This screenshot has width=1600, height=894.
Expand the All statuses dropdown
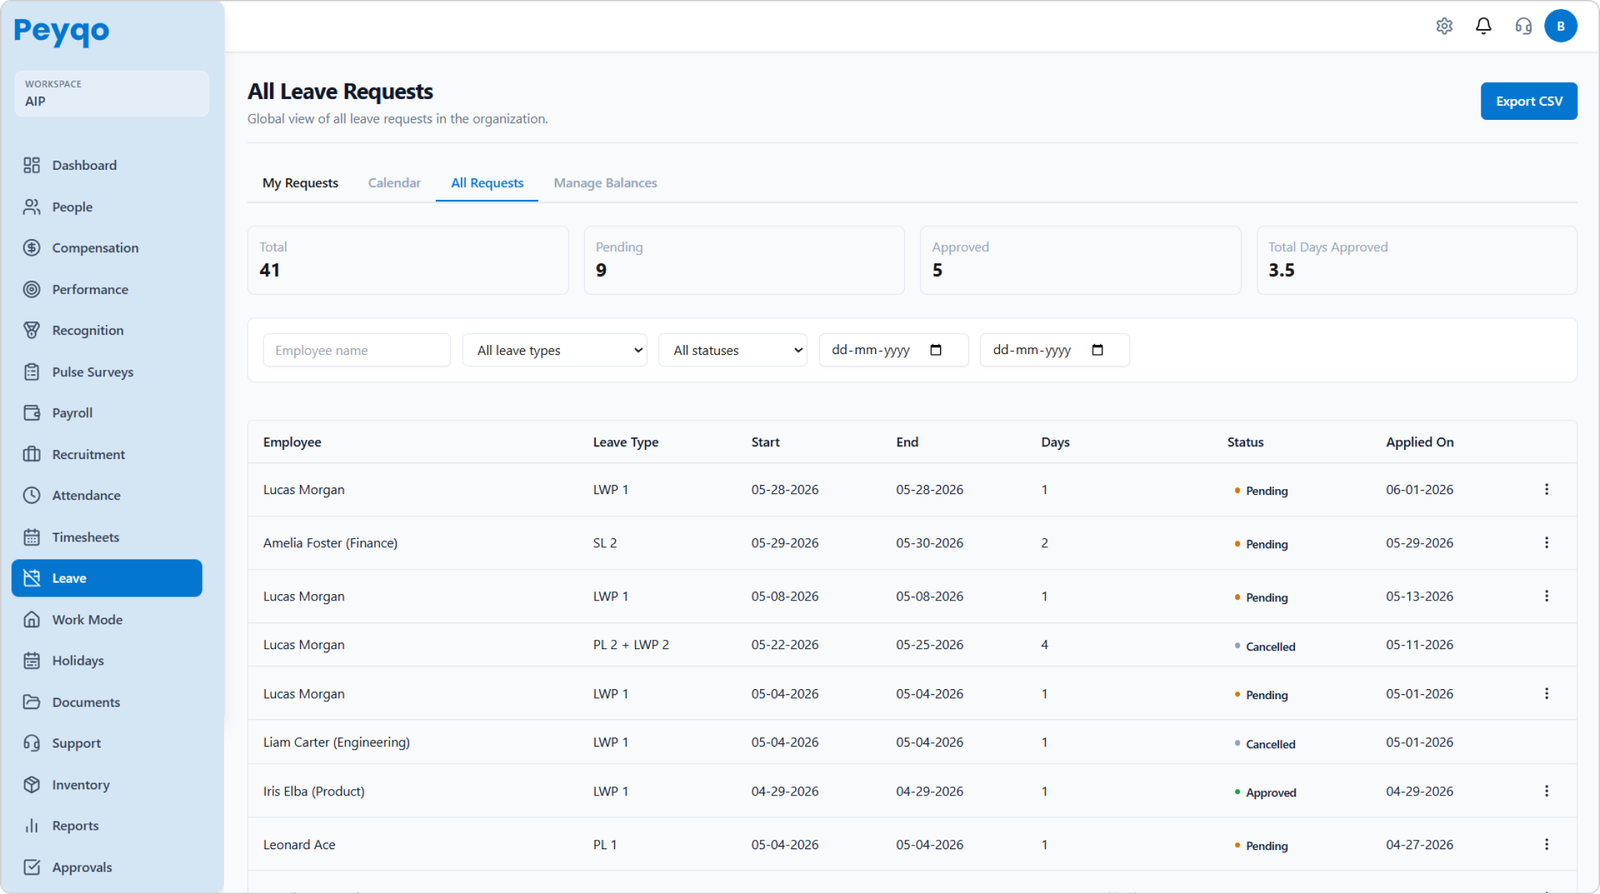tap(733, 350)
